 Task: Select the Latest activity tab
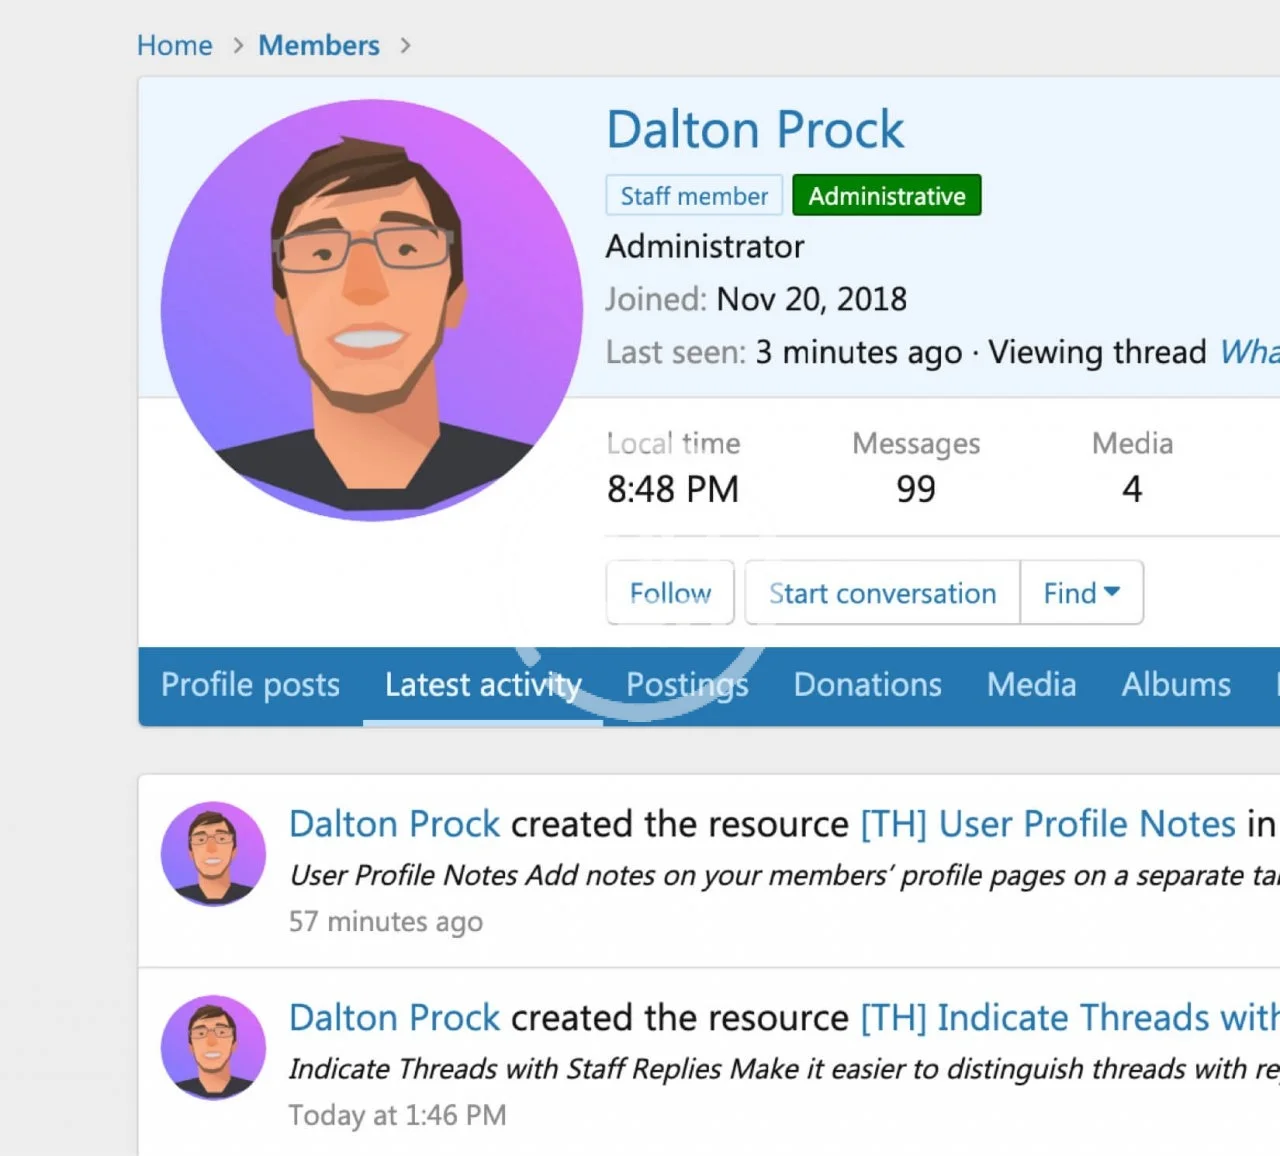coord(483,685)
